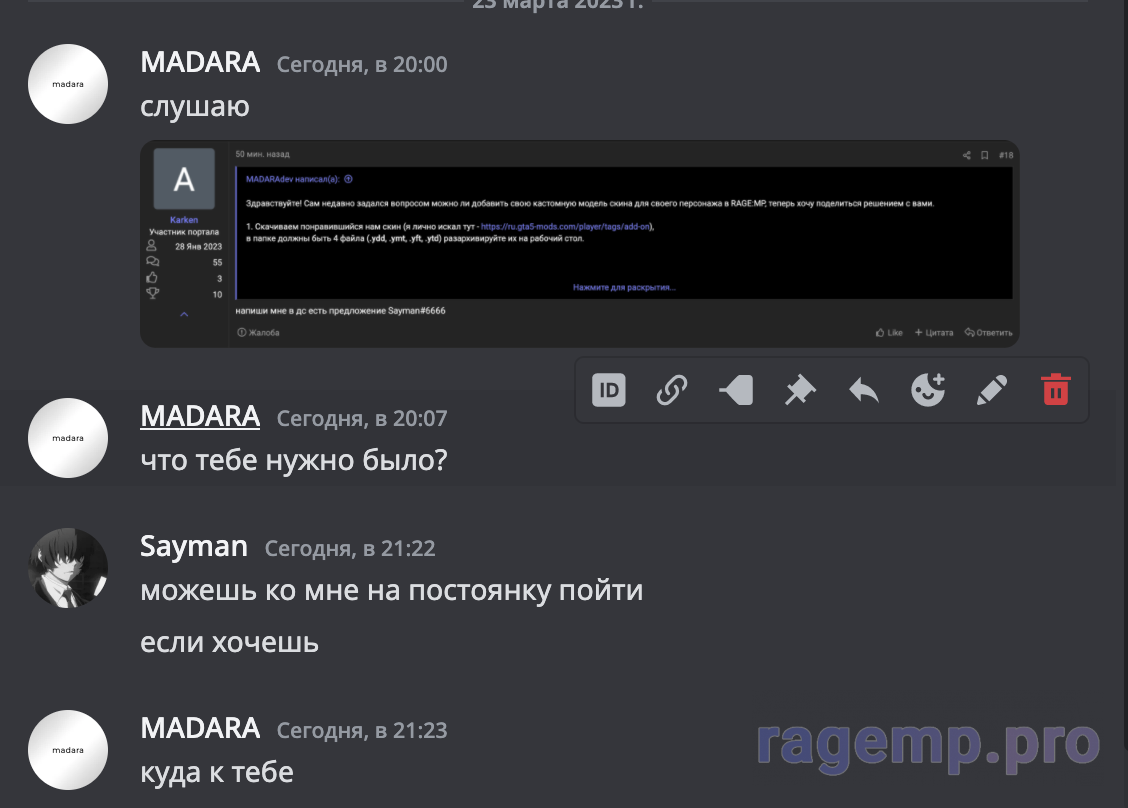Copy message link with chain icon

[672, 390]
